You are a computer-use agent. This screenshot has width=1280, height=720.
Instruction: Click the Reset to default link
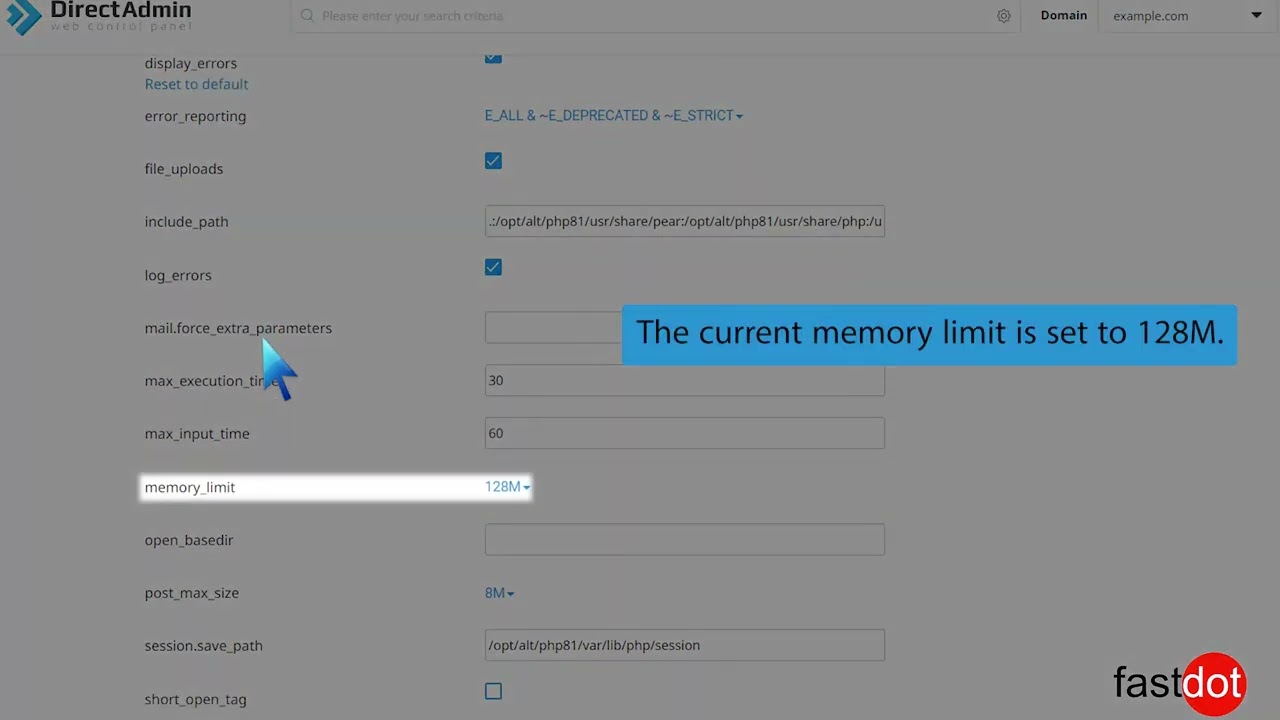click(196, 84)
